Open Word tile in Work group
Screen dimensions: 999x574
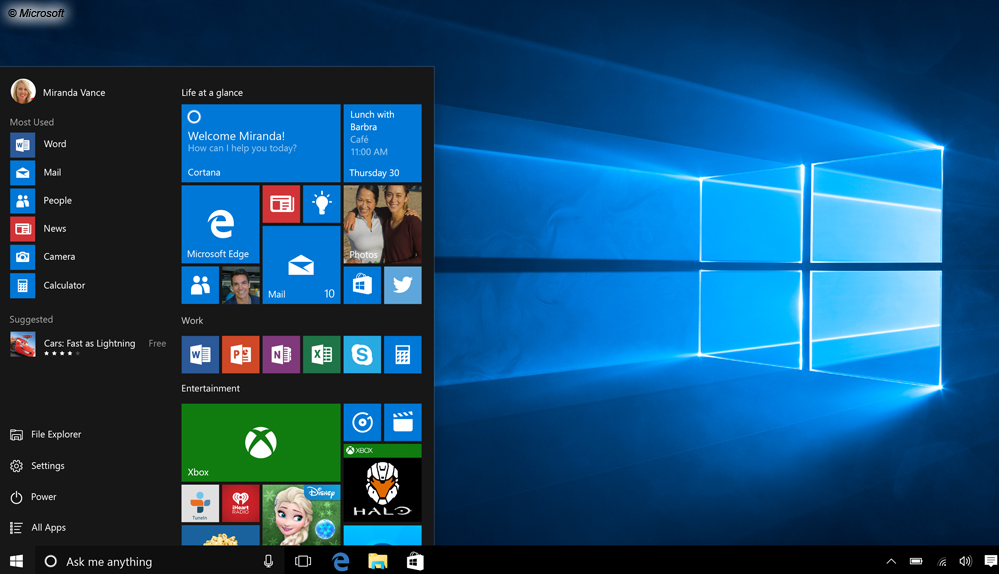(200, 354)
